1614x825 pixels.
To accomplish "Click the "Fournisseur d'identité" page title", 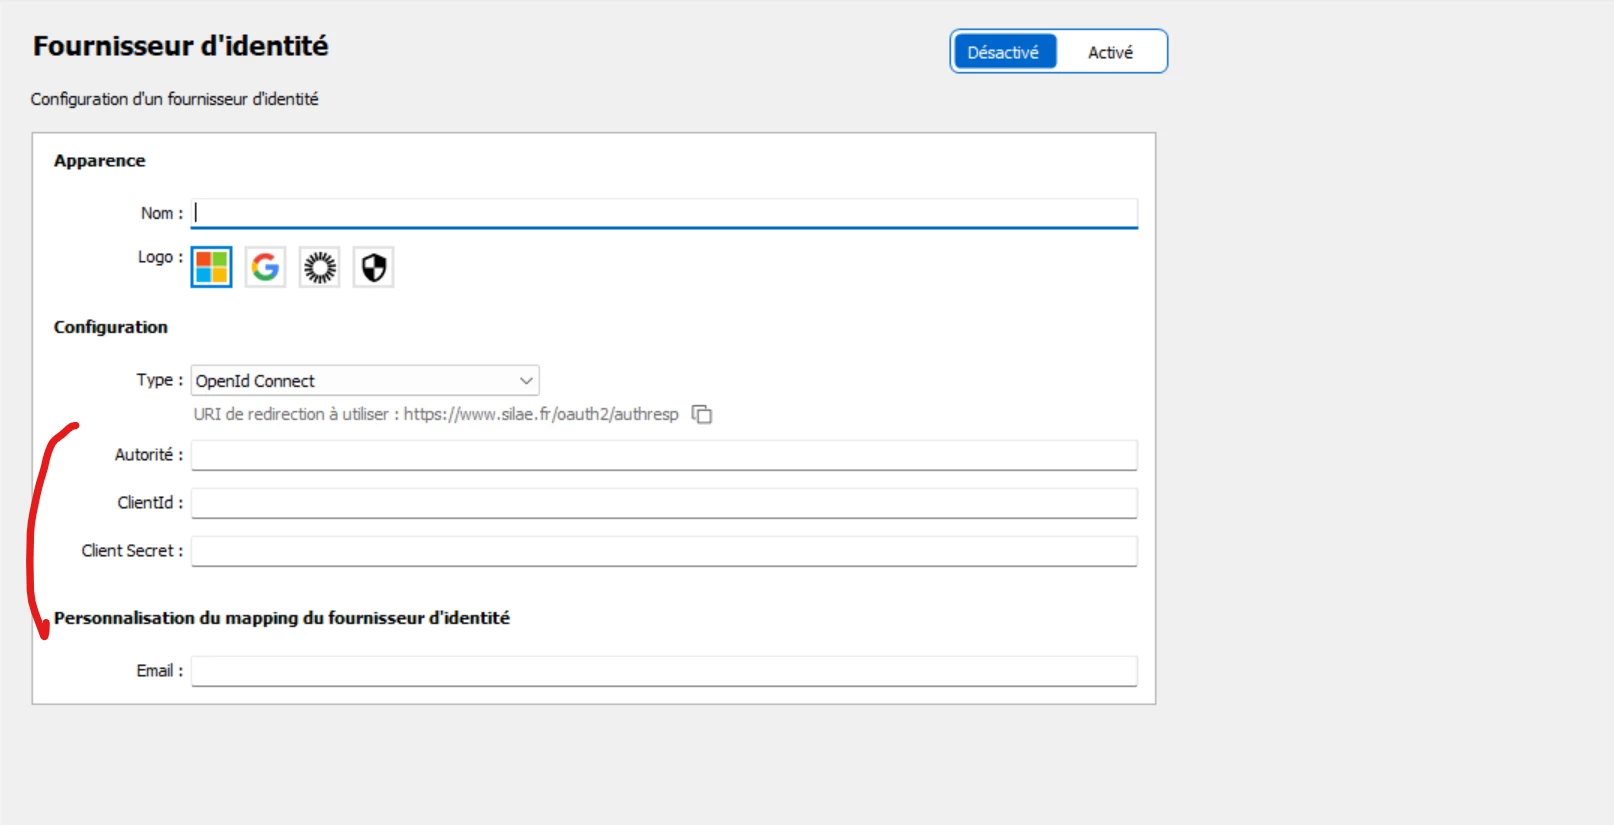I will [x=181, y=46].
